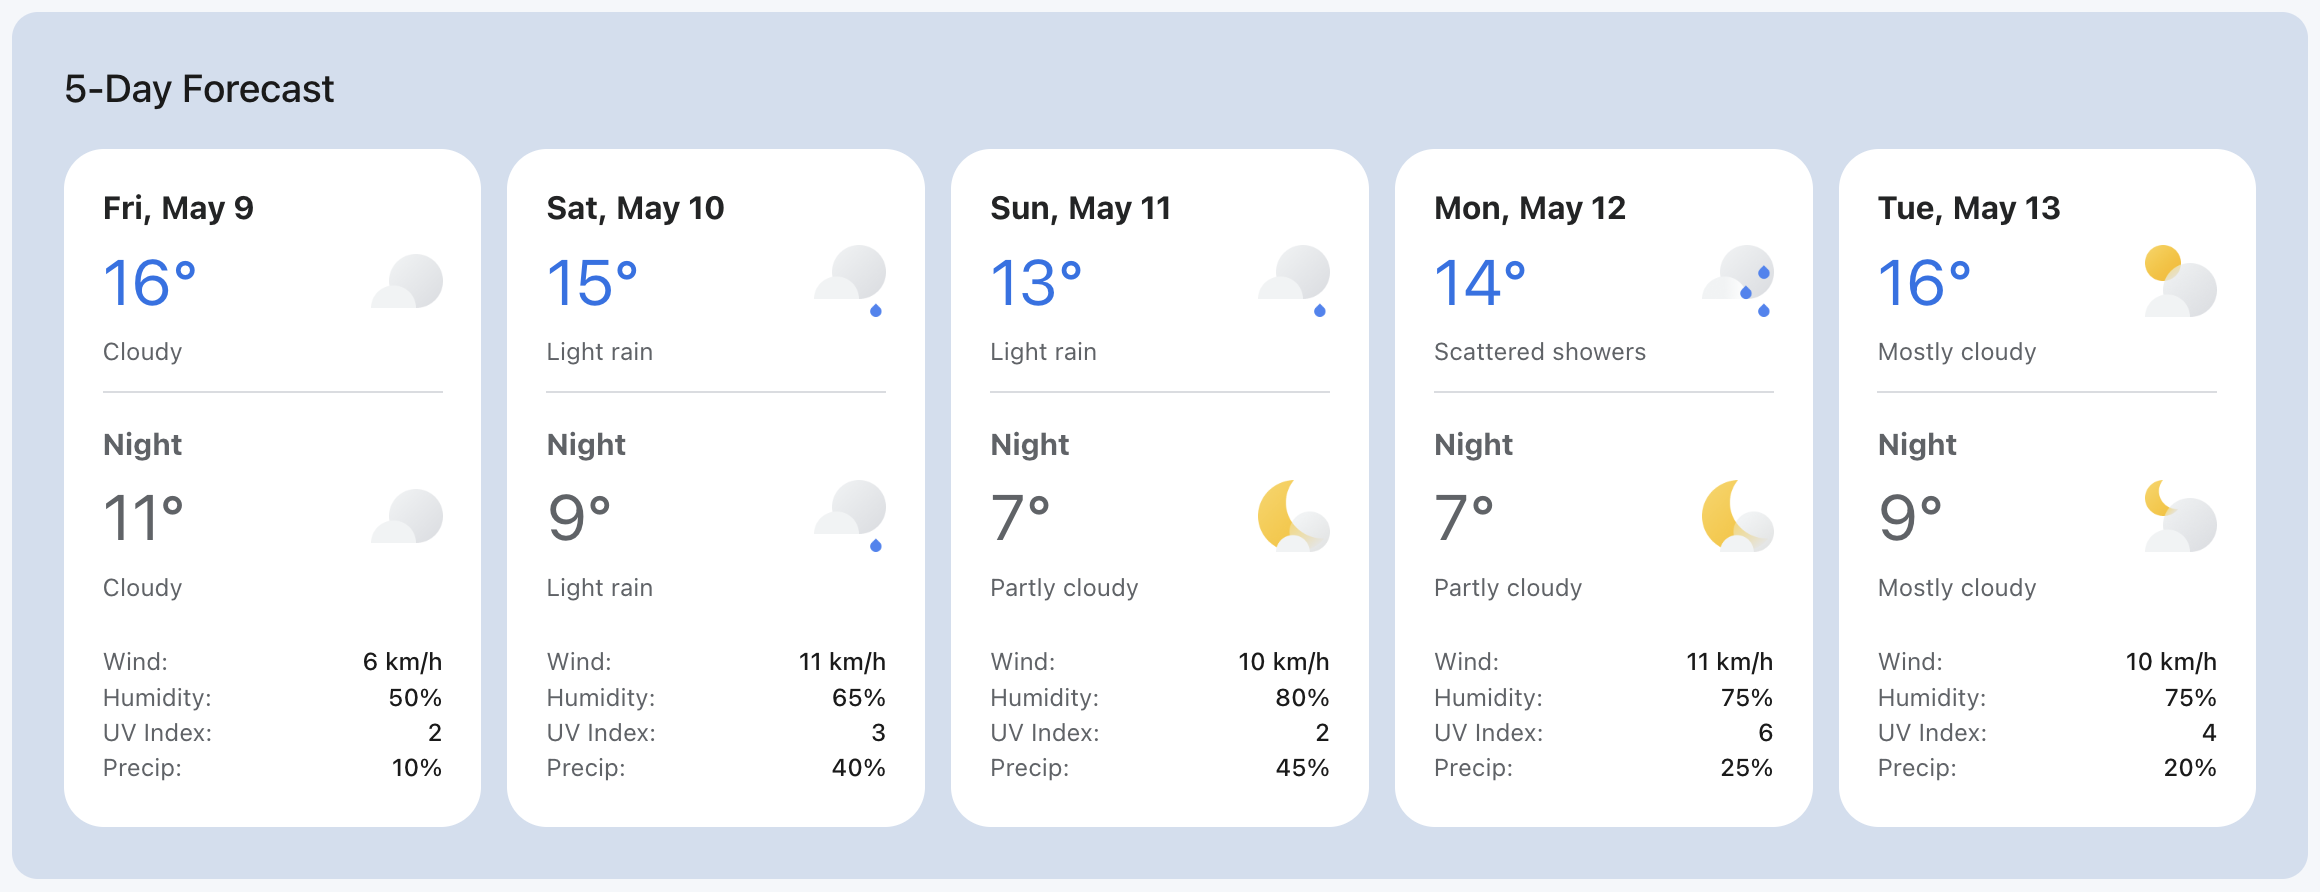Click the 13° temperature on Sunday's card
This screenshot has height=892, width=2320.
tap(1037, 282)
